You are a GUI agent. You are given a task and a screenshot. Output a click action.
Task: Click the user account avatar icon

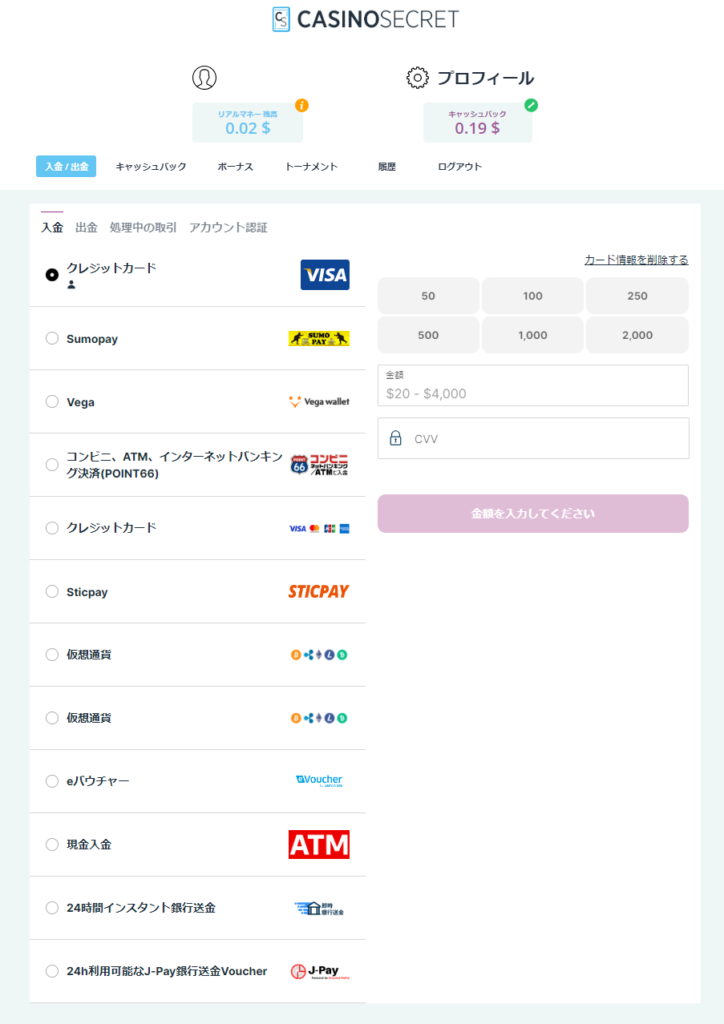pyautogui.click(x=204, y=78)
